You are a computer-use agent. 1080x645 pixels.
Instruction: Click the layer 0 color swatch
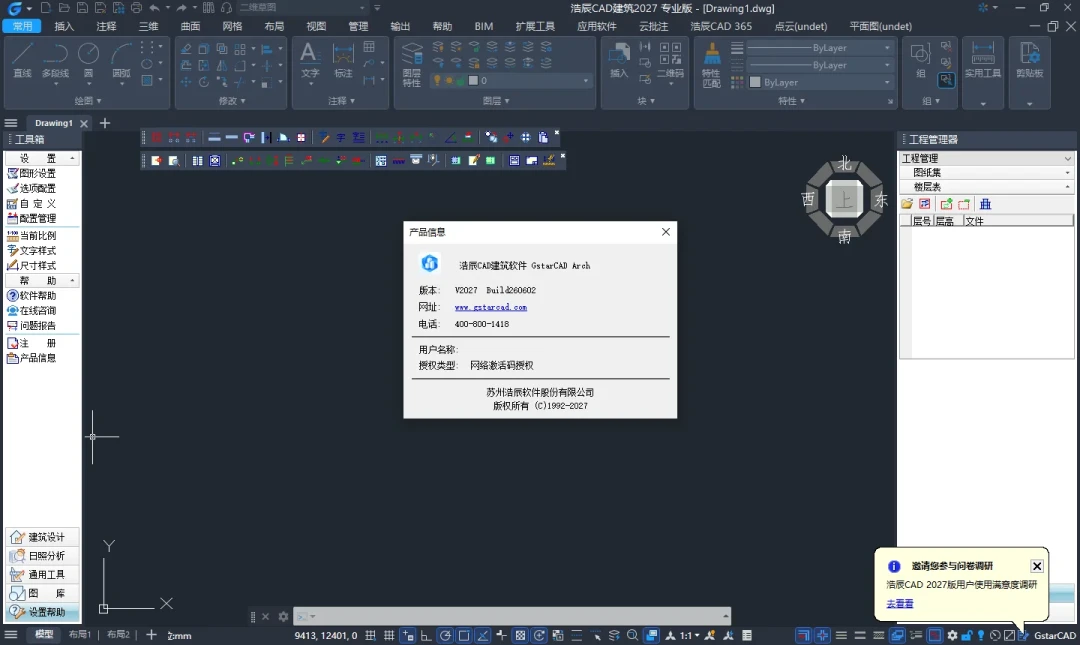point(473,81)
